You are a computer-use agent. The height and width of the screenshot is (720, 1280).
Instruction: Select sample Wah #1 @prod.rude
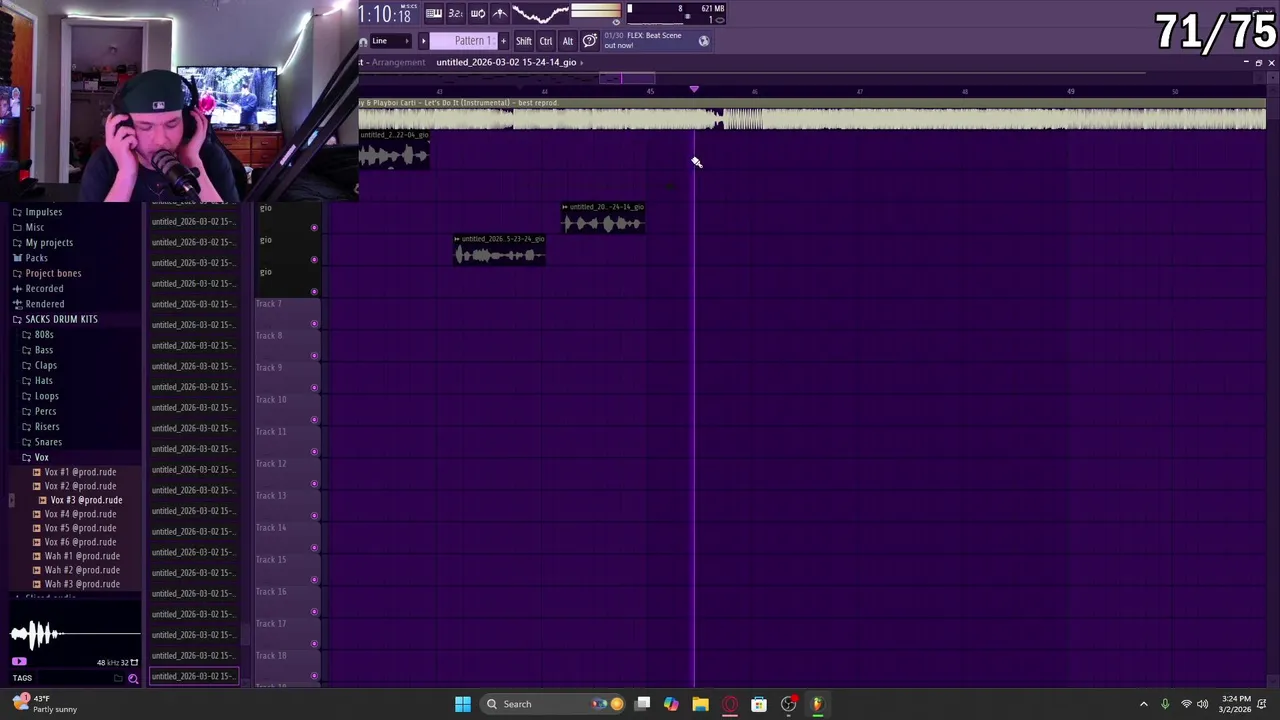82,556
